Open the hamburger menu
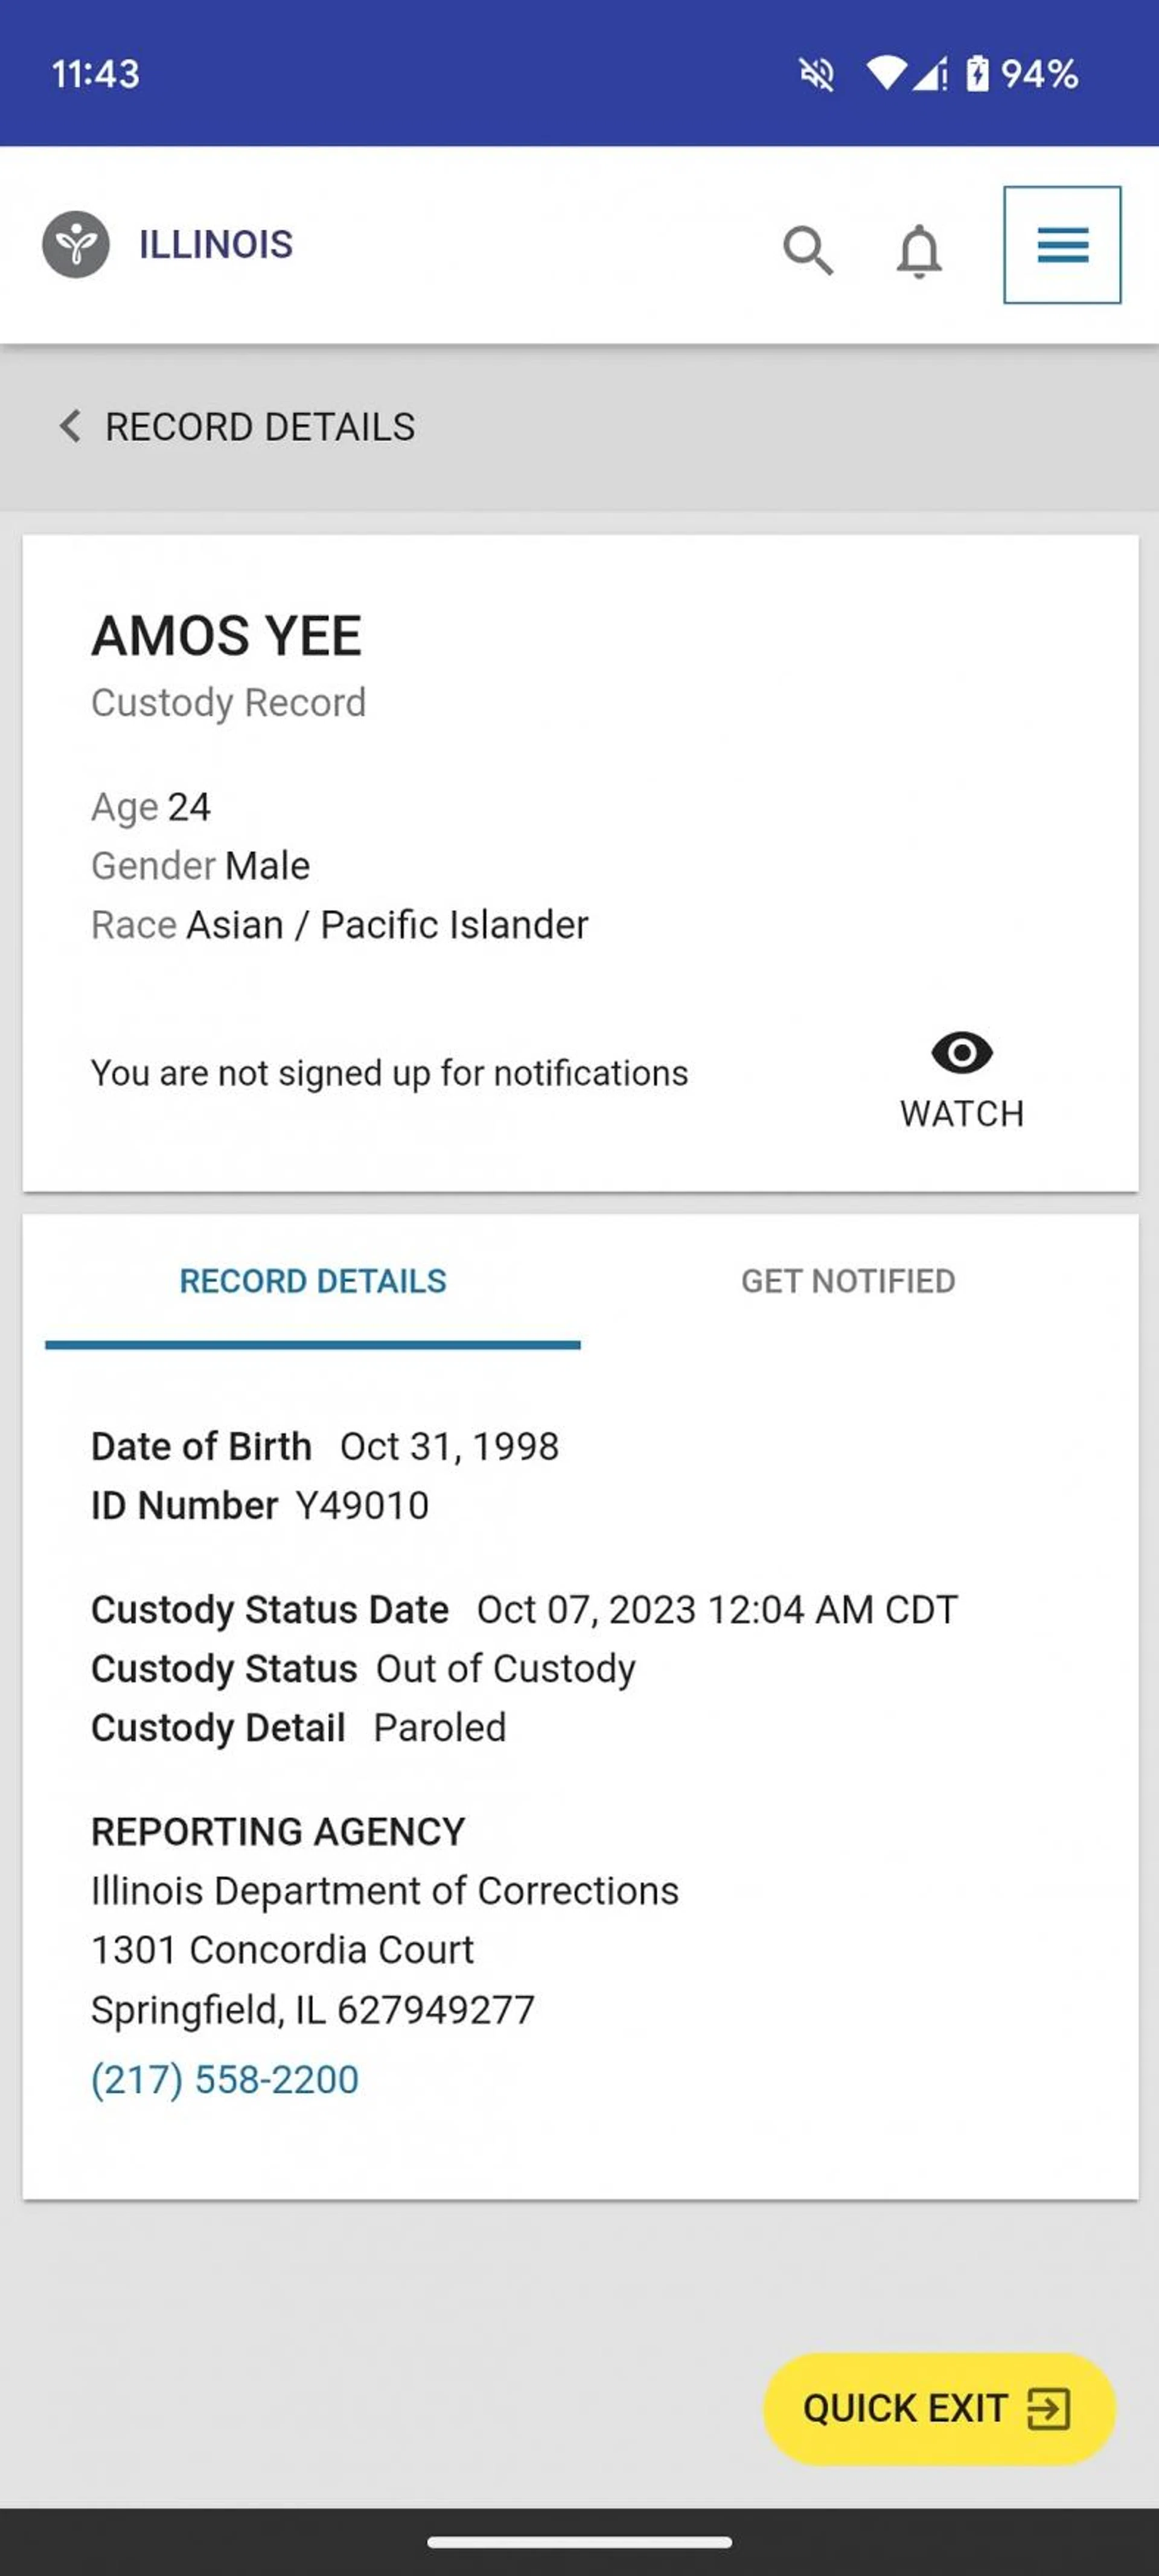 1062,245
